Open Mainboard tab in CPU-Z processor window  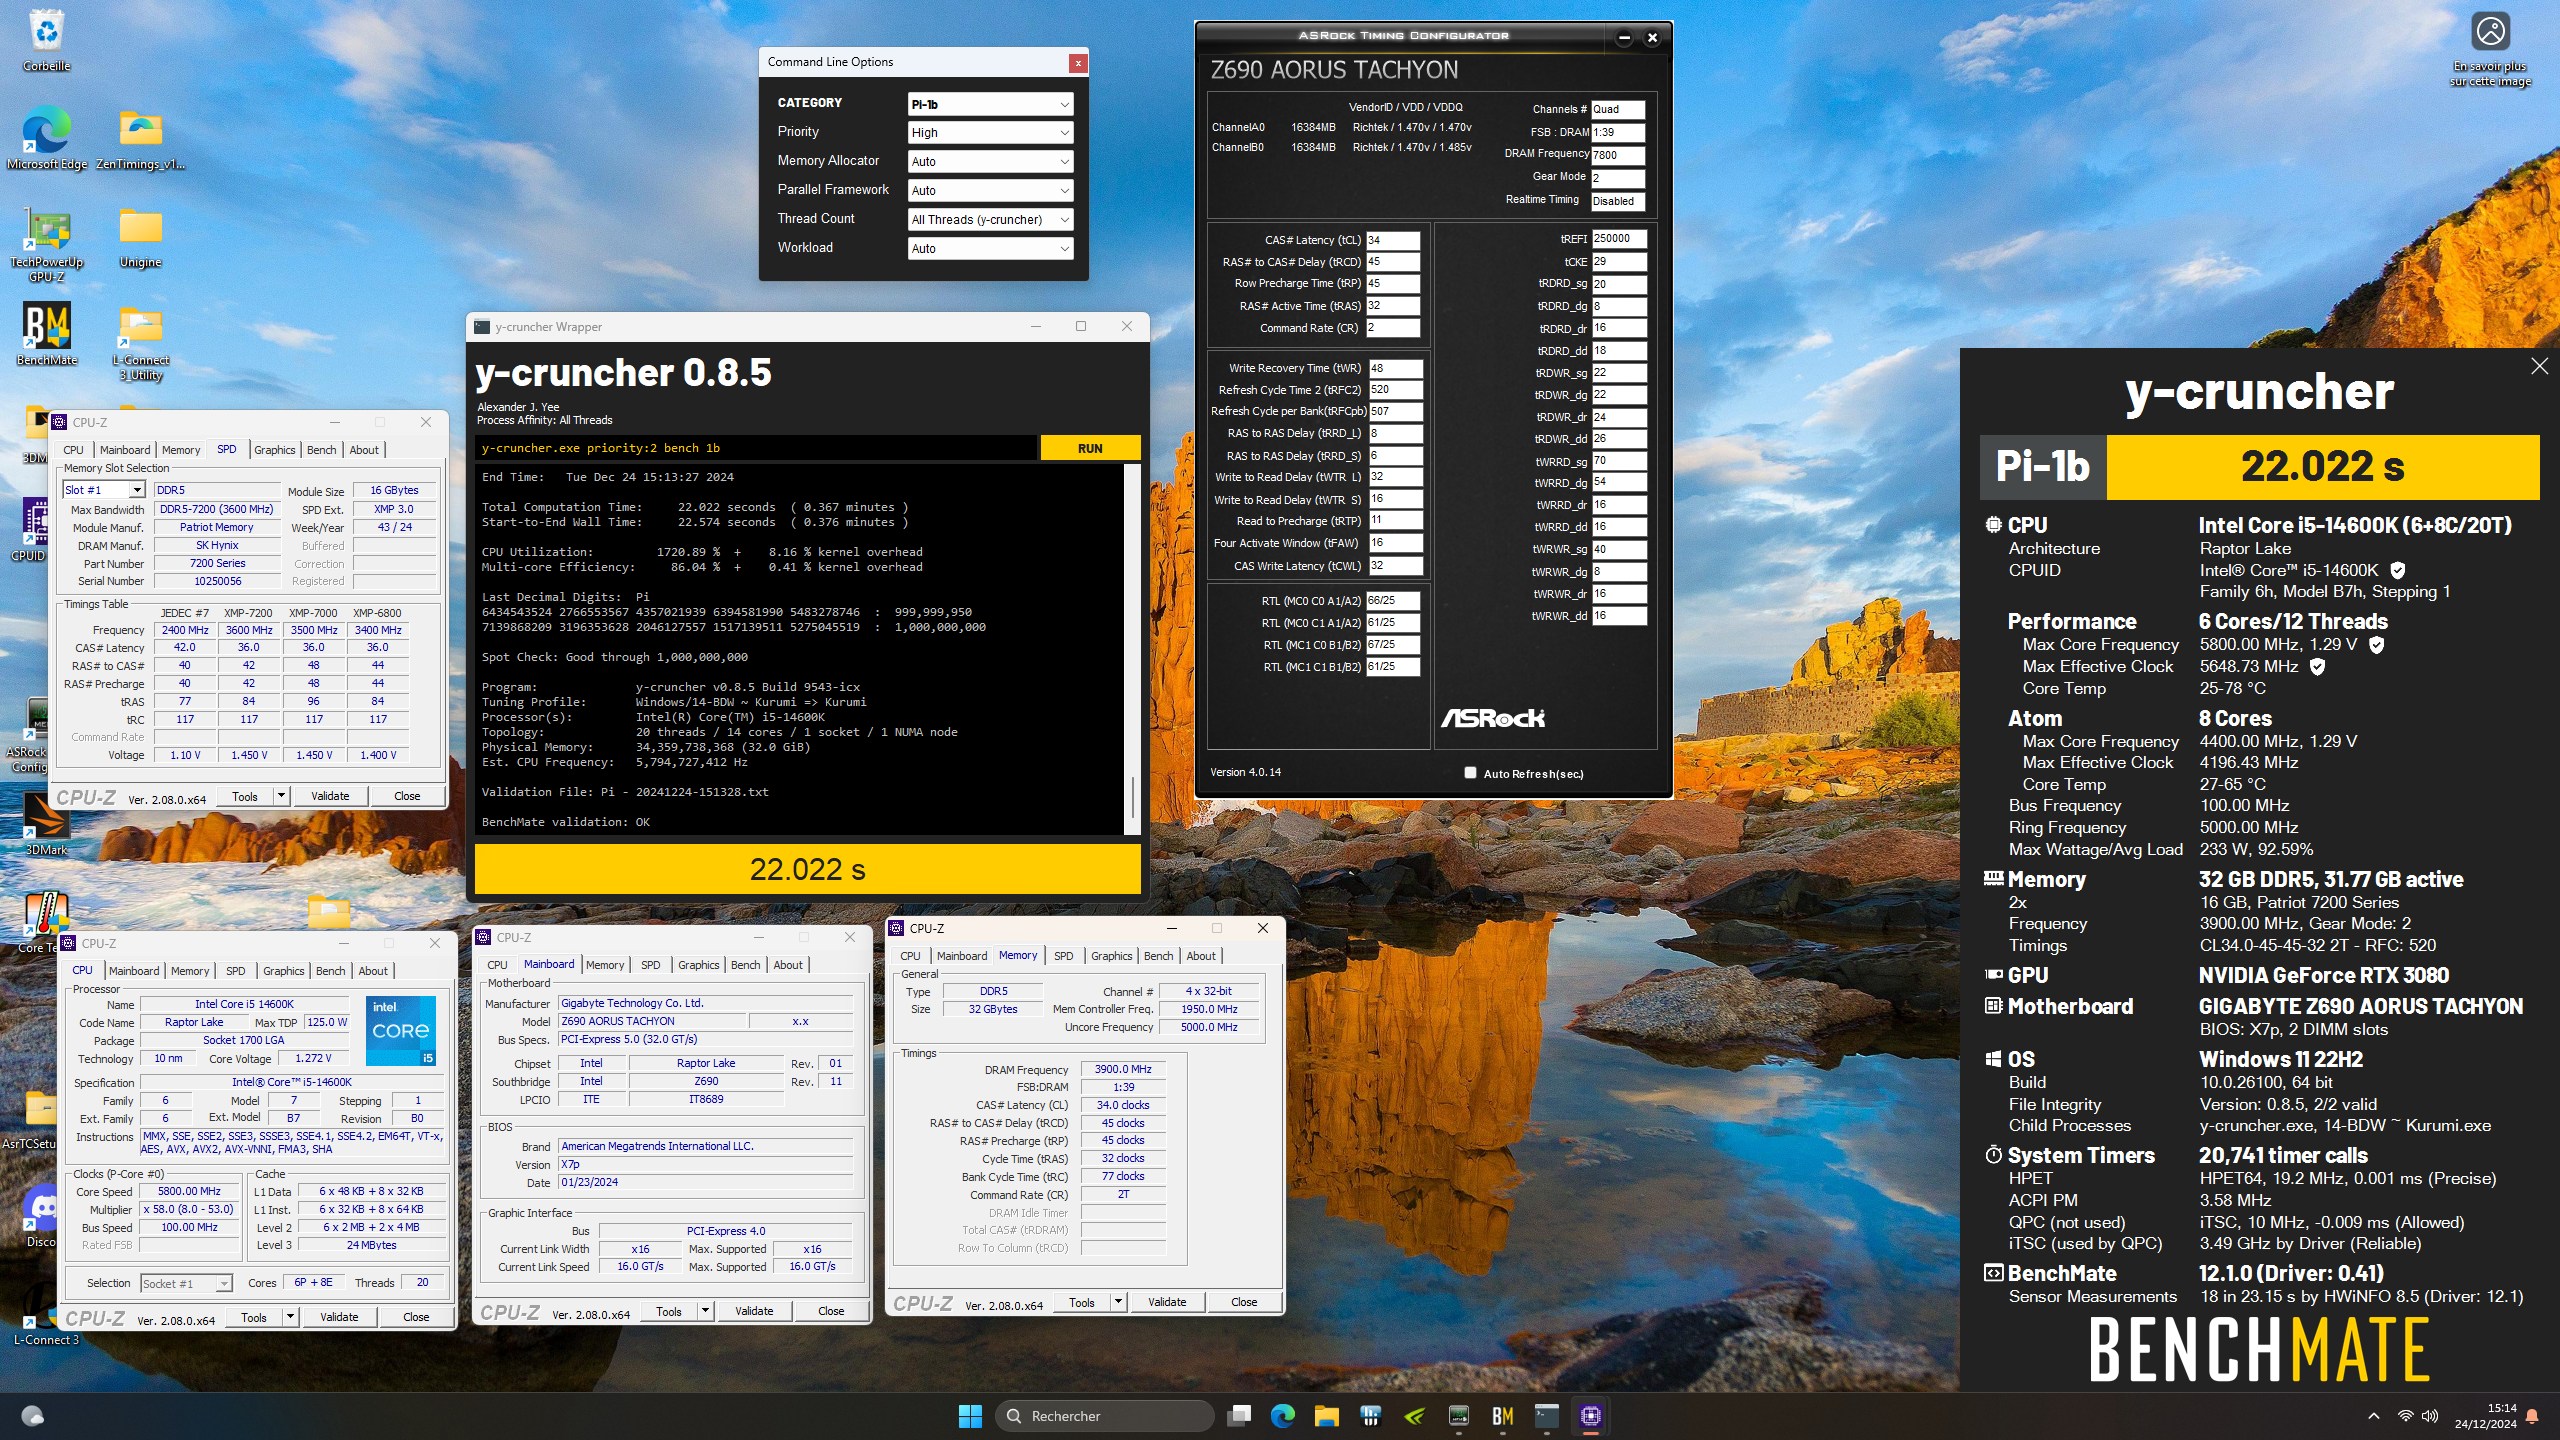point(134,971)
